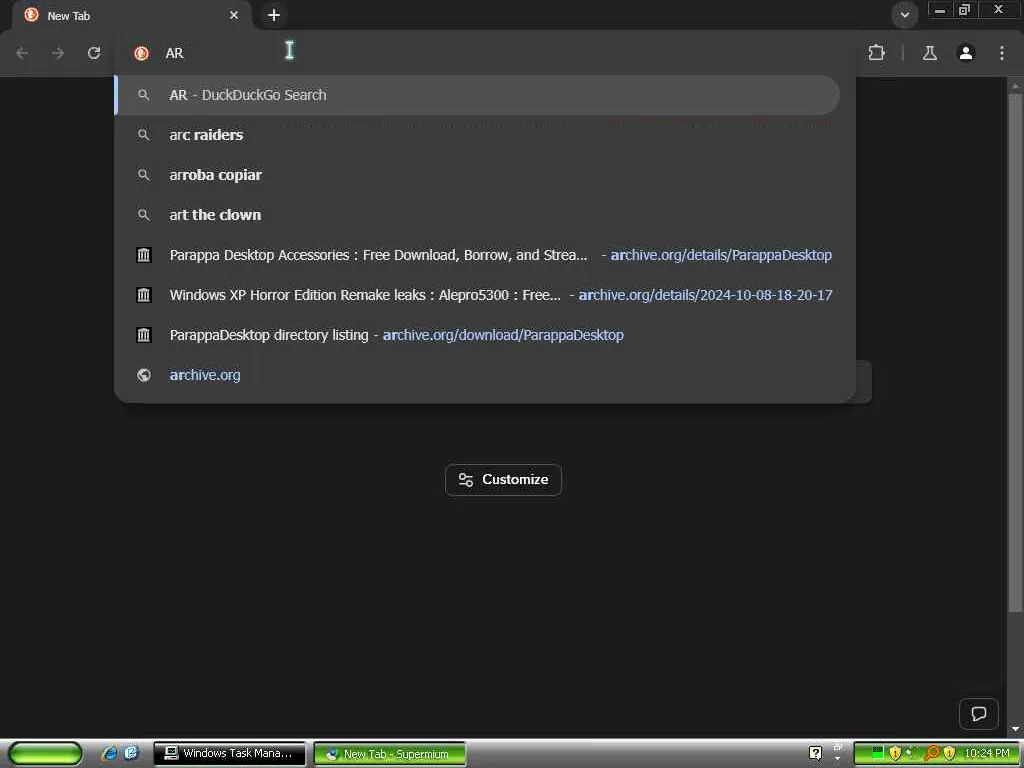
Task: Click the 10:24 PM clock
Action: point(987,754)
